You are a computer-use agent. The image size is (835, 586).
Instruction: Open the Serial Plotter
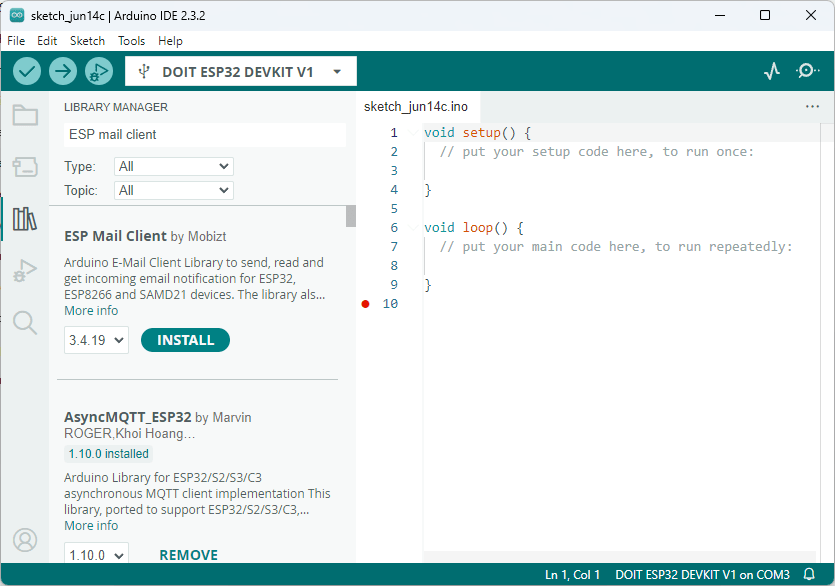pyautogui.click(x=771, y=71)
